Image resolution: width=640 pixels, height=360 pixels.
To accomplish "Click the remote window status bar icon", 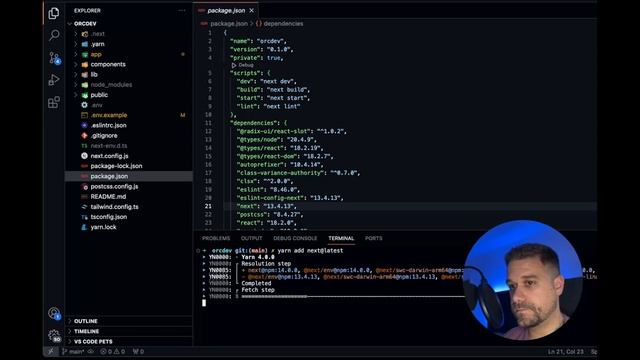I will point(51,351).
